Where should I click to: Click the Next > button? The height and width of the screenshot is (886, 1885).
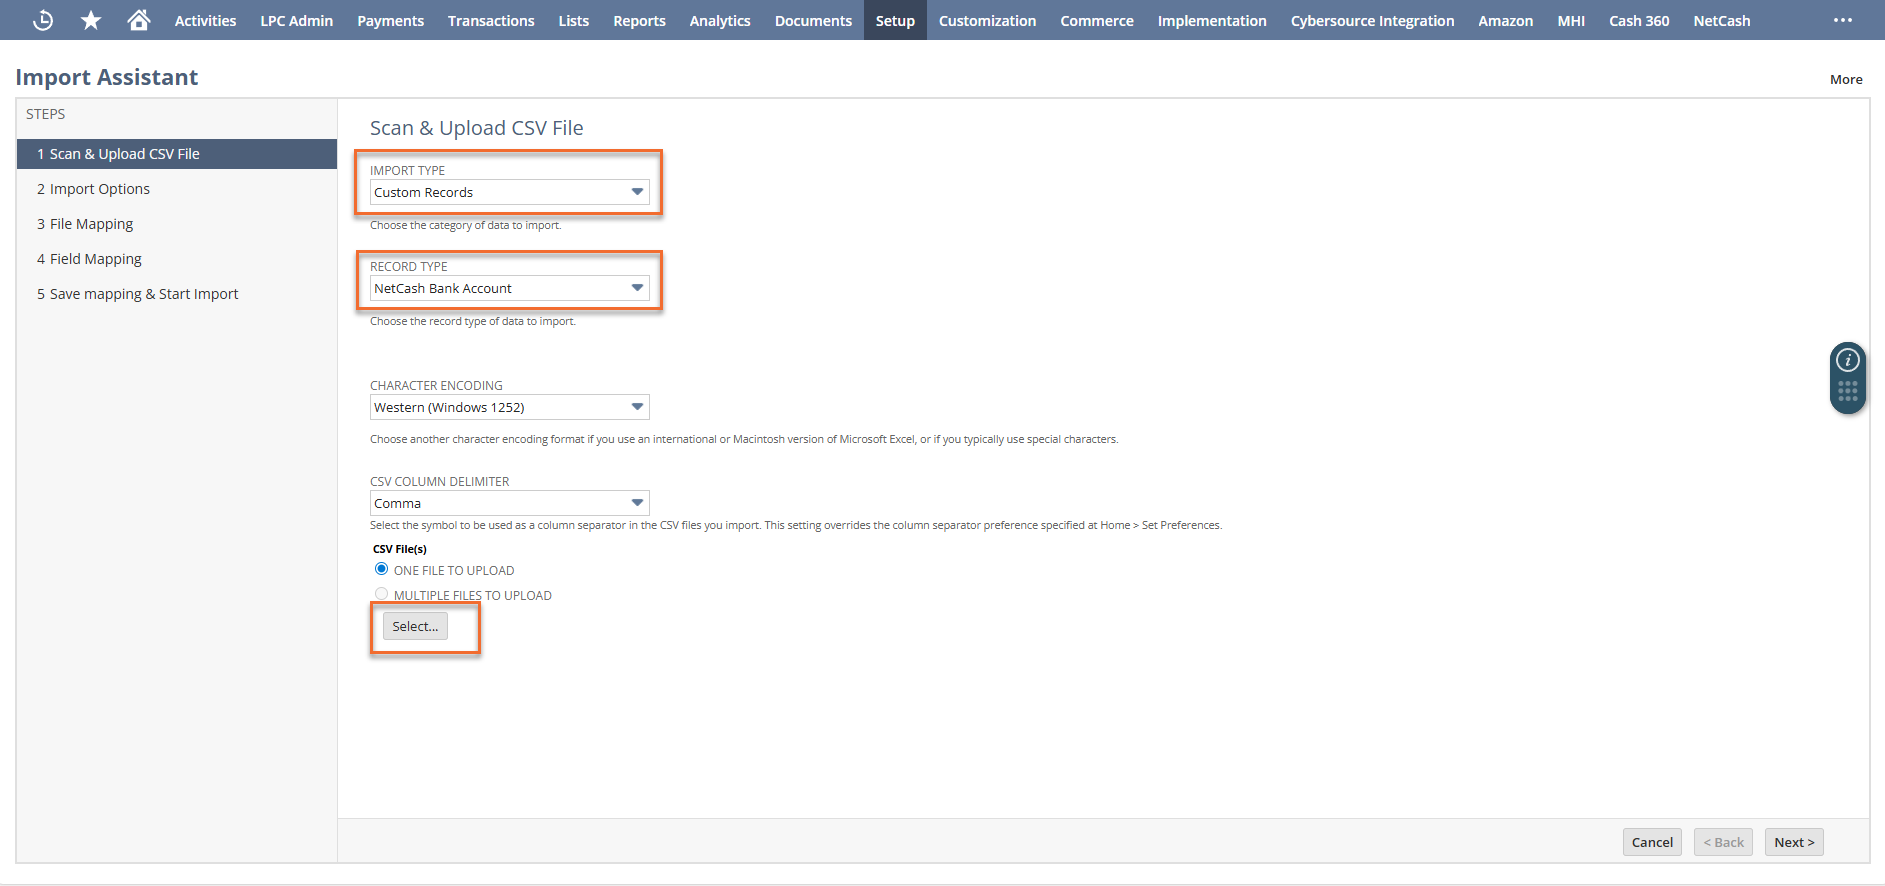point(1793,842)
